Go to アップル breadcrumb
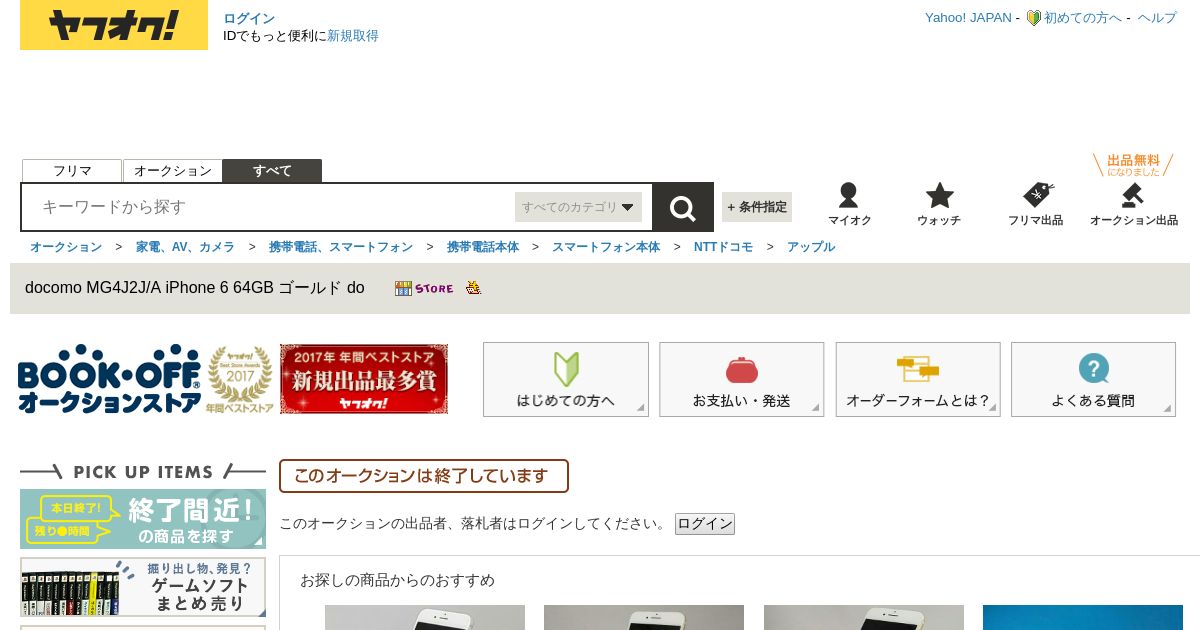1200x630 pixels. [x=811, y=247]
